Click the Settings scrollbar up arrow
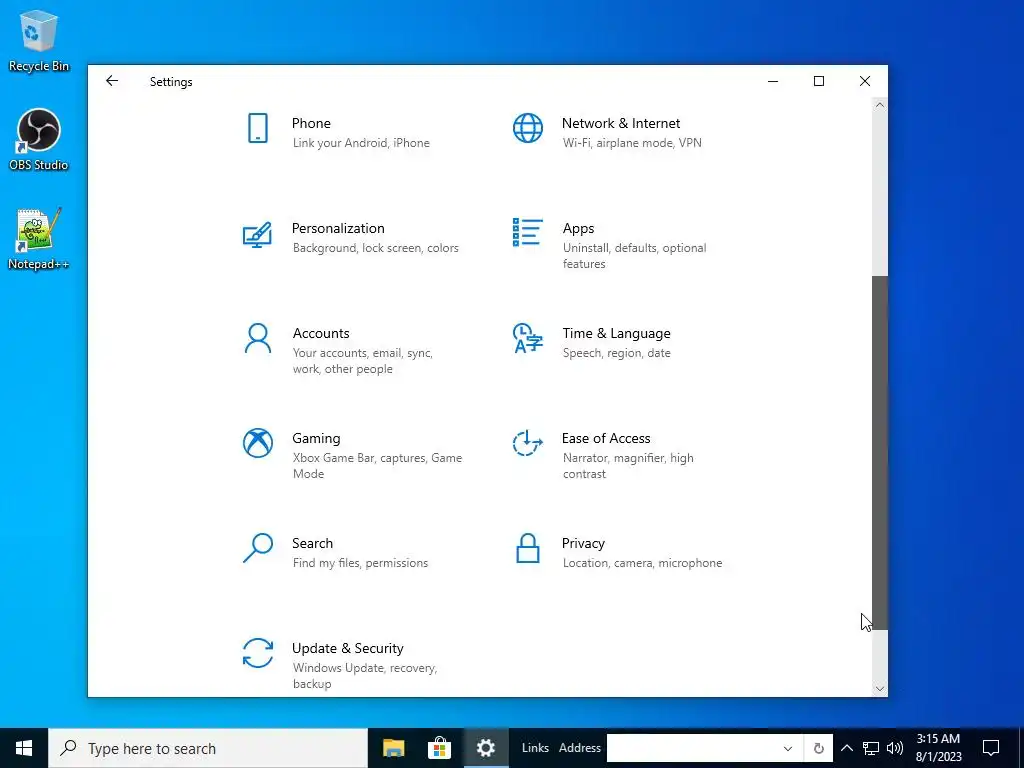 click(880, 104)
